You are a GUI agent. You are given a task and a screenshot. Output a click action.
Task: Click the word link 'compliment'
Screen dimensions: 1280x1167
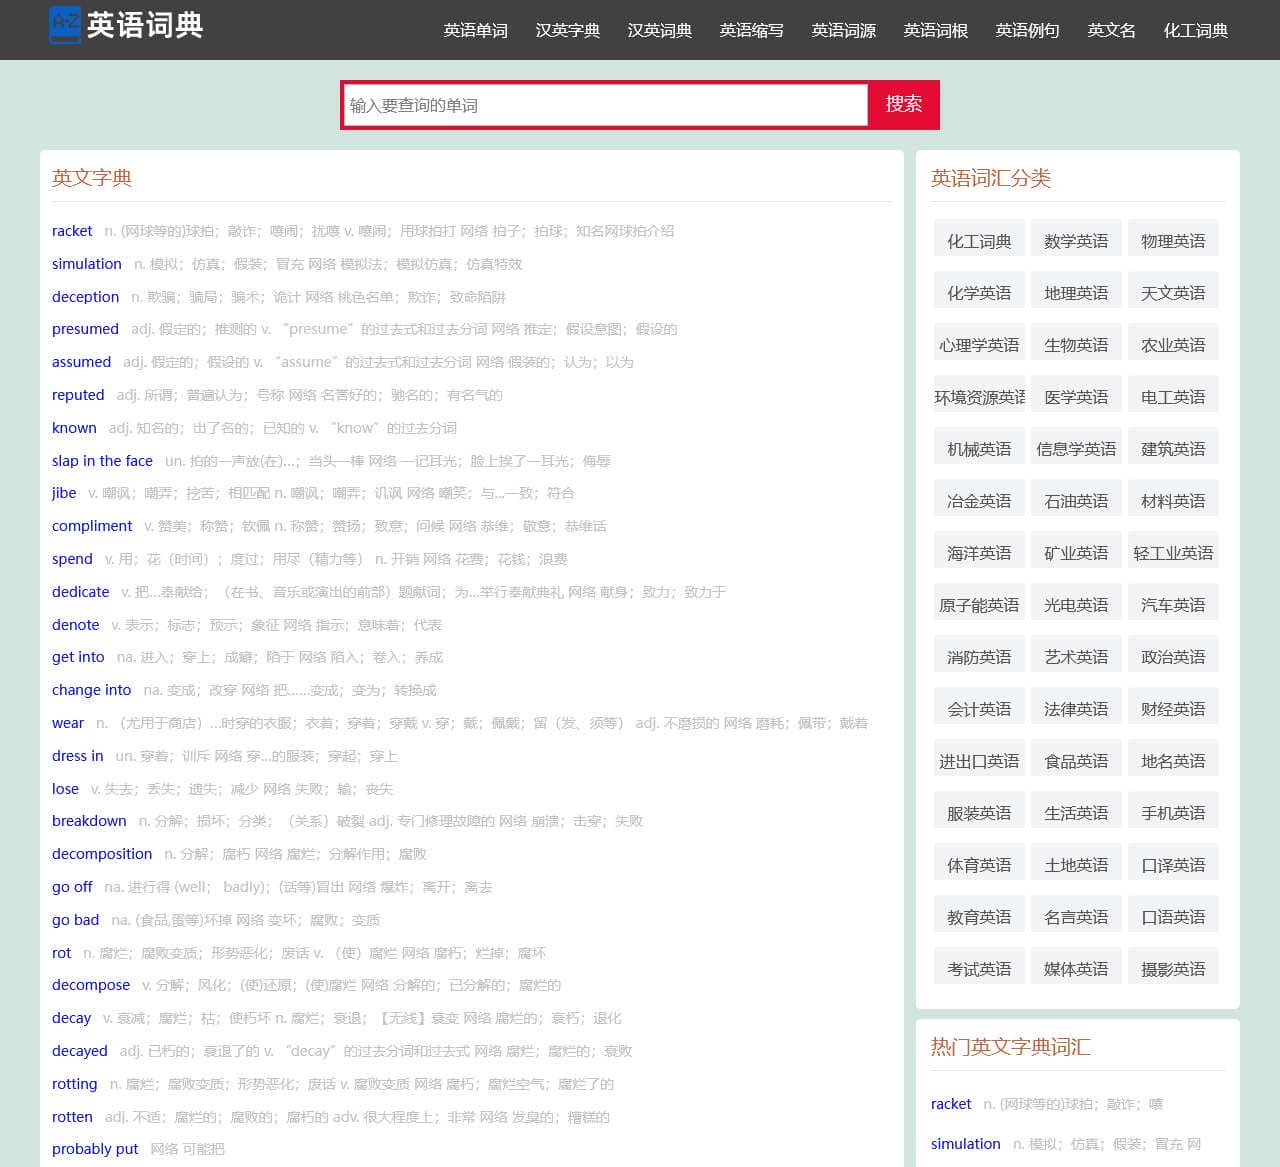pyautogui.click(x=92, y=526)
